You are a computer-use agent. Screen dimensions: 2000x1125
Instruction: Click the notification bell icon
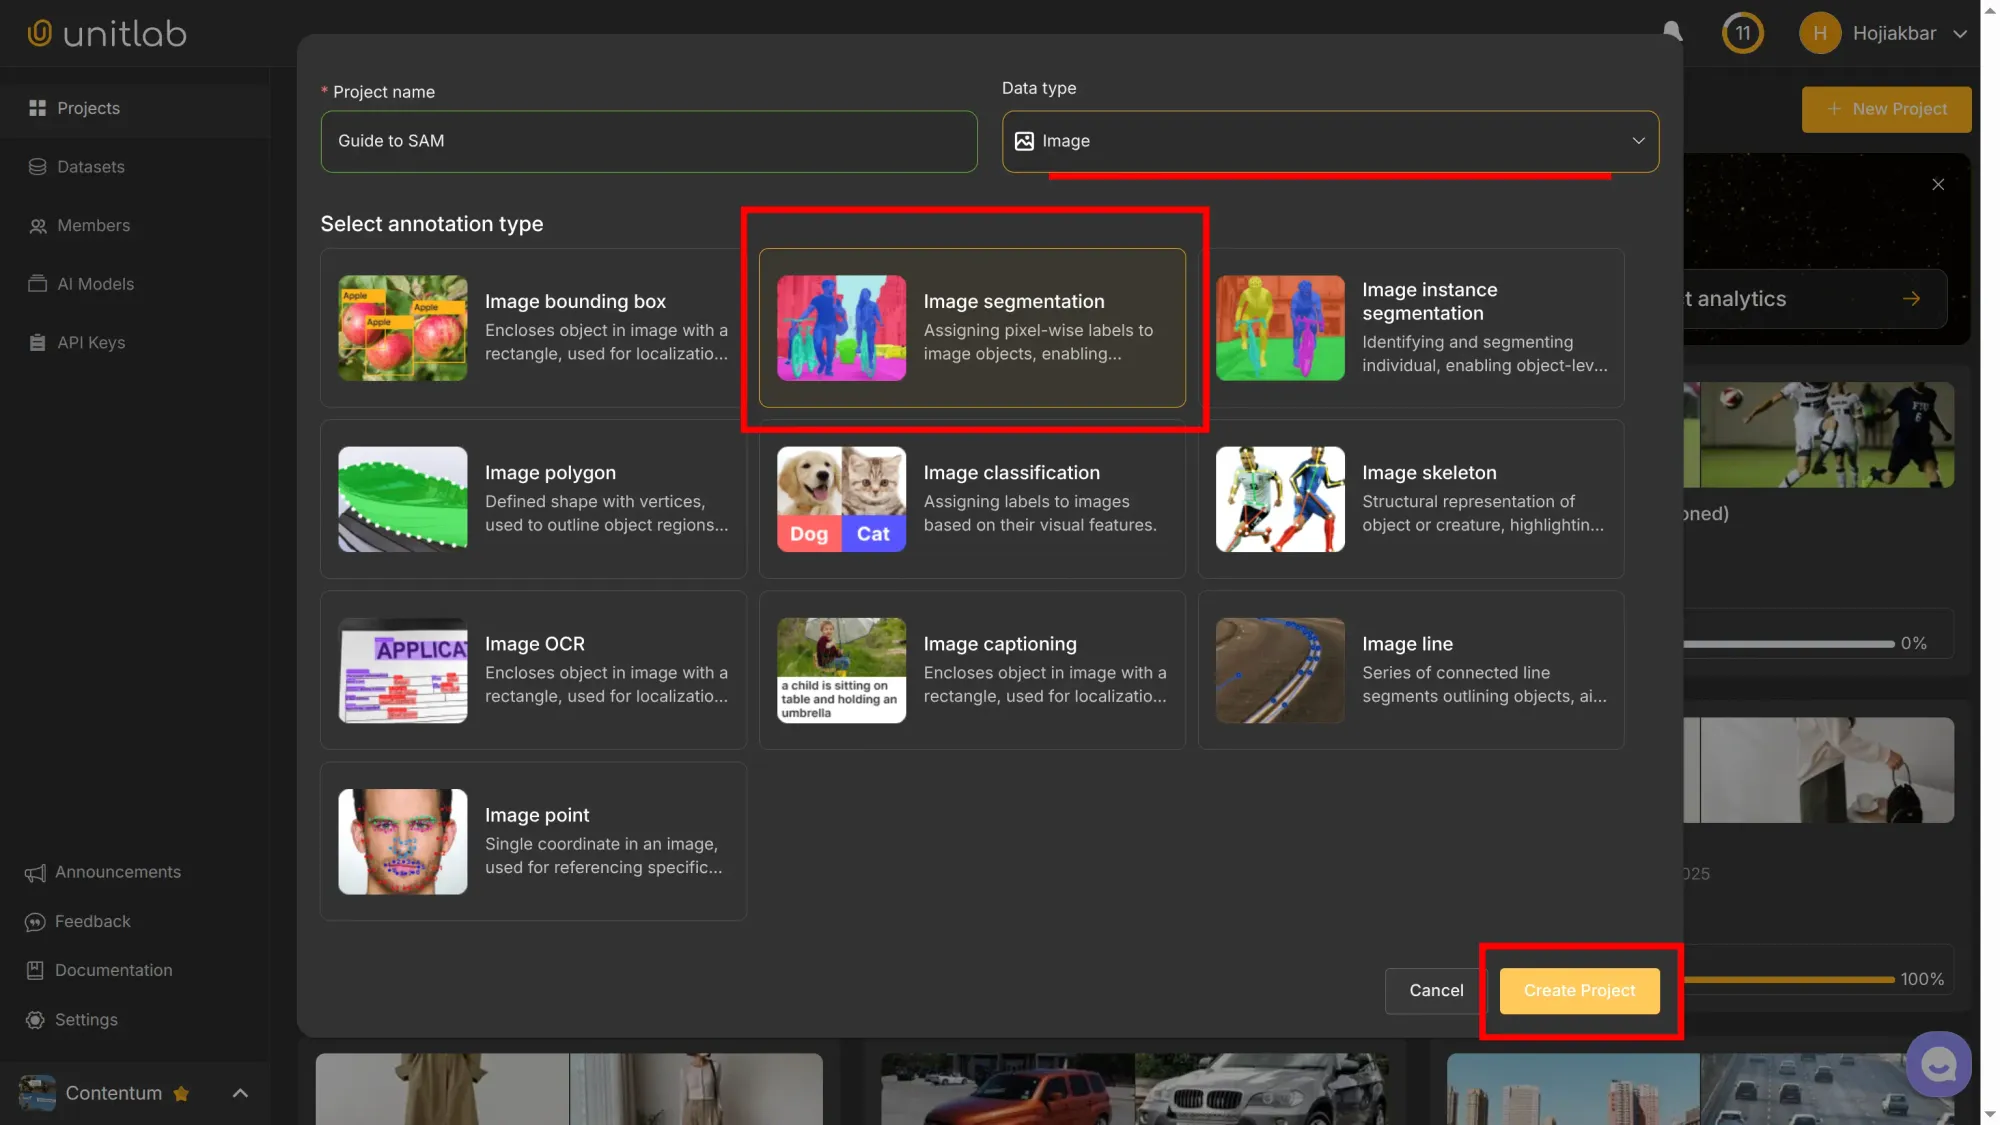click(x=1671, y=32)
